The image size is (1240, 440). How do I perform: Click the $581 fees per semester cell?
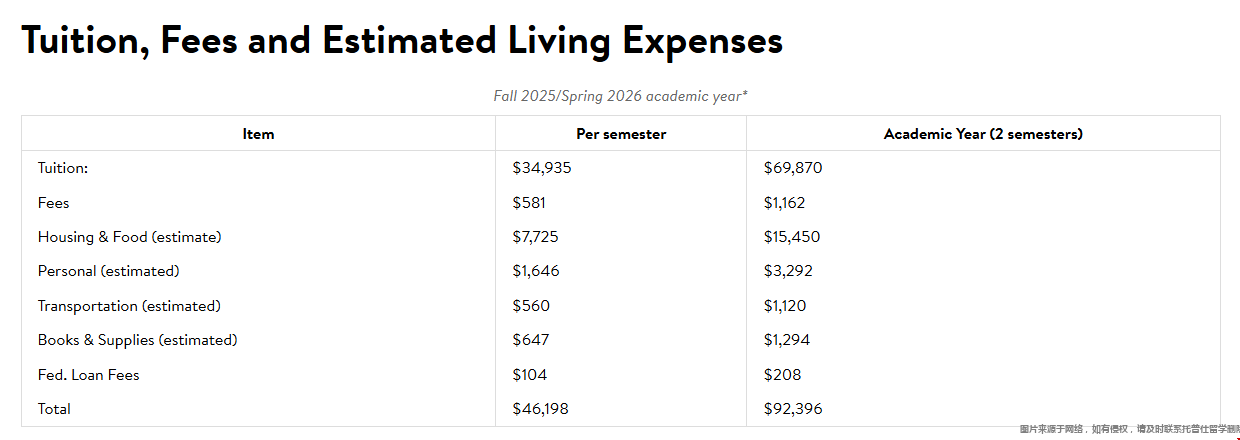[529, 202]
